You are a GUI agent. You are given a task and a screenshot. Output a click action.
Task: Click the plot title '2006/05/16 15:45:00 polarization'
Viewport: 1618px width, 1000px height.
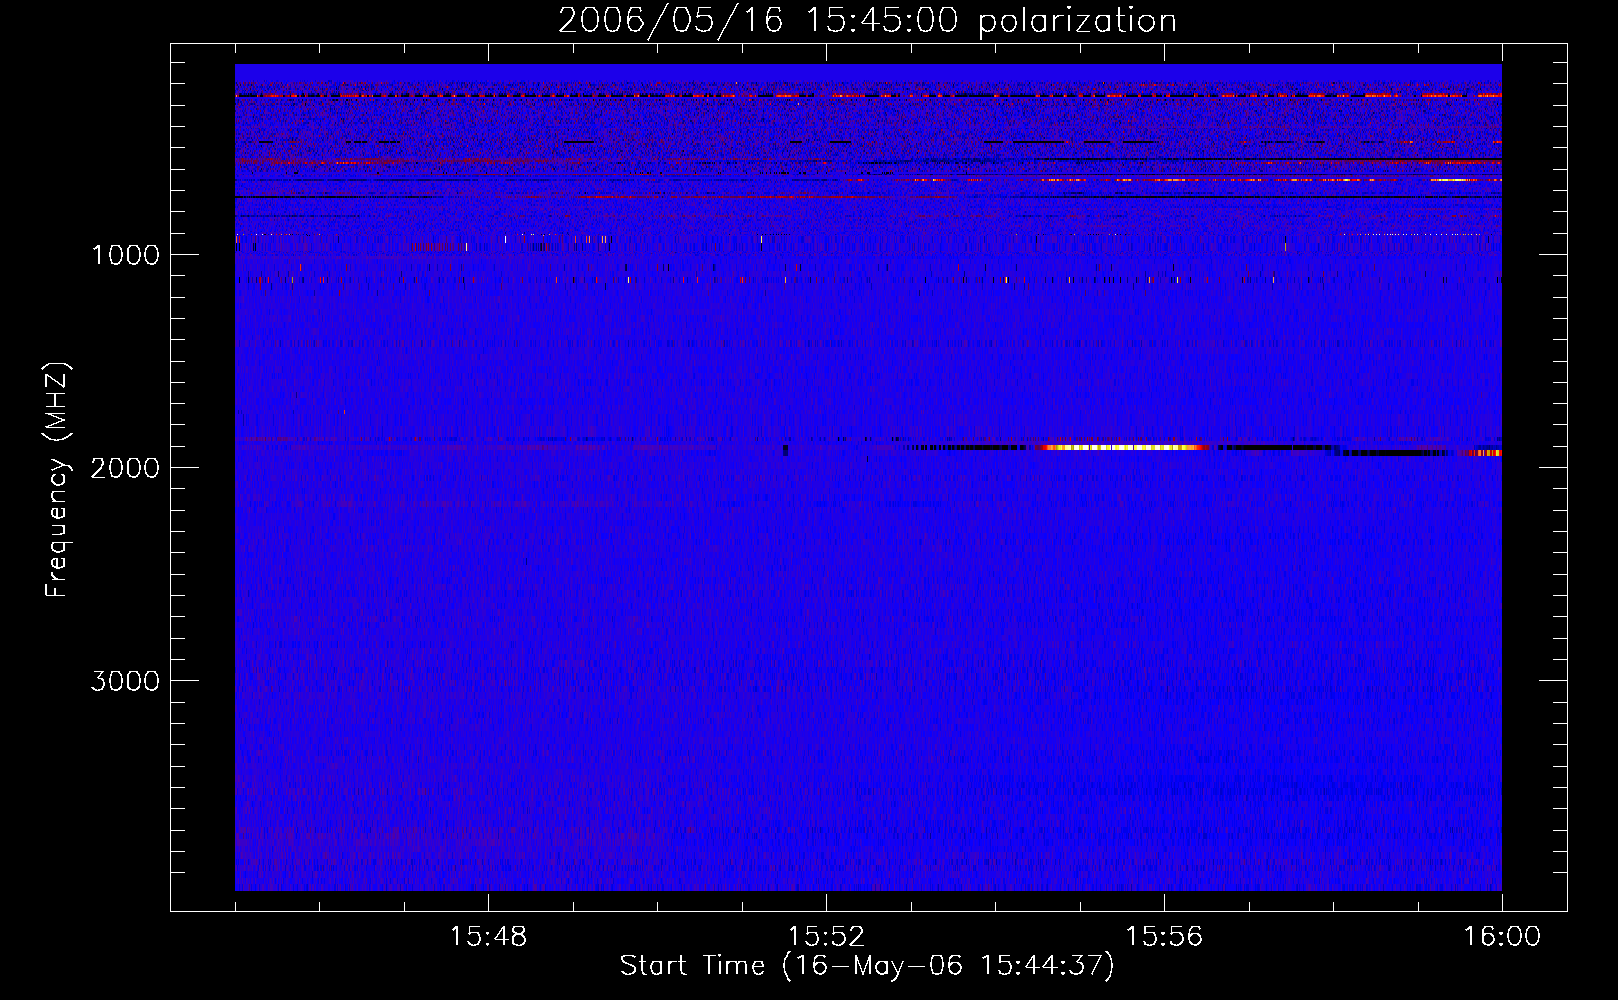point(867,20)
